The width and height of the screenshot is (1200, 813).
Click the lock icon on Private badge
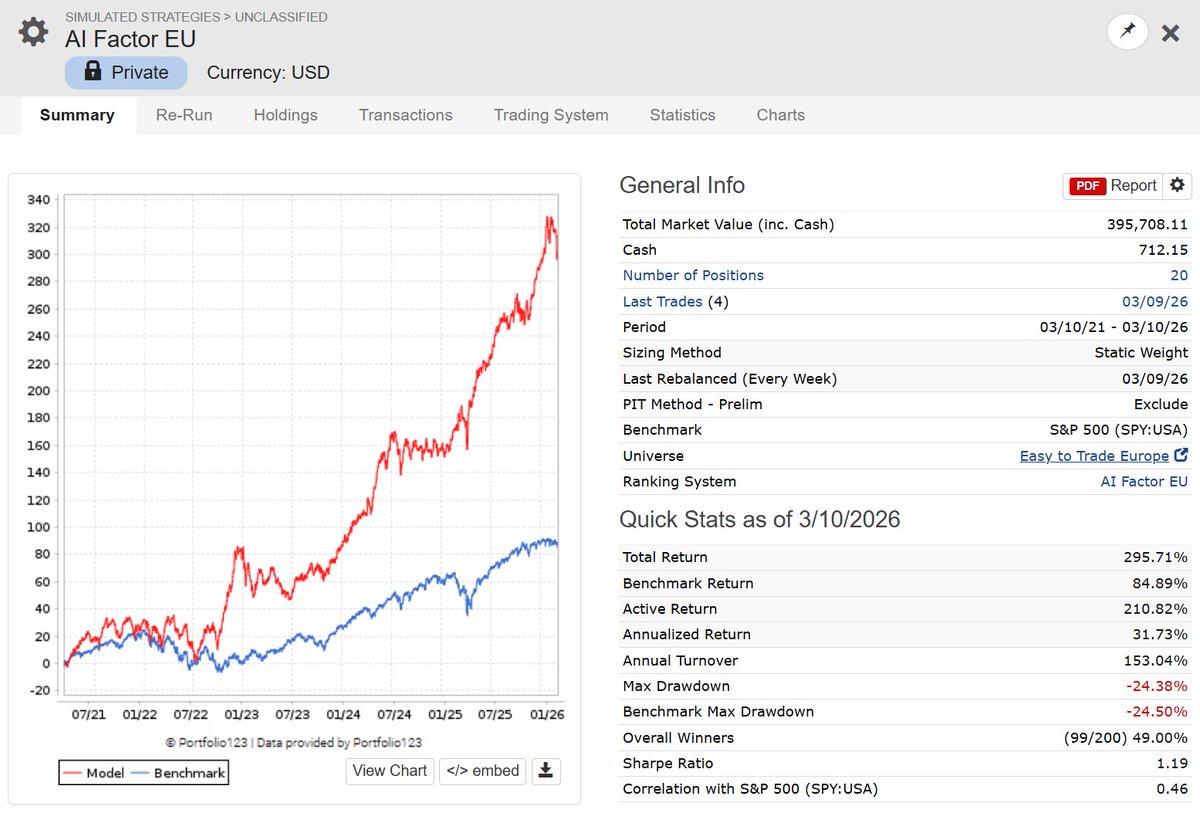pos(93,71)
